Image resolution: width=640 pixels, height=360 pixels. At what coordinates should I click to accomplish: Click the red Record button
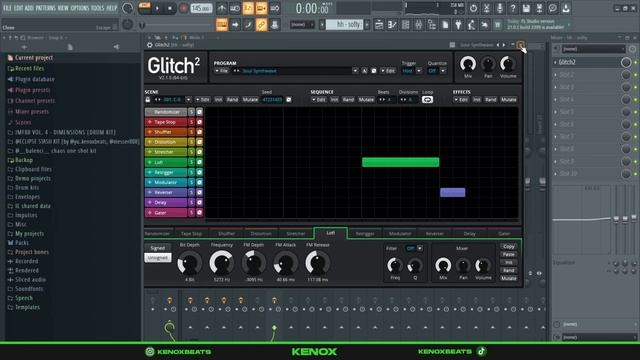click(x=184, y=8)
